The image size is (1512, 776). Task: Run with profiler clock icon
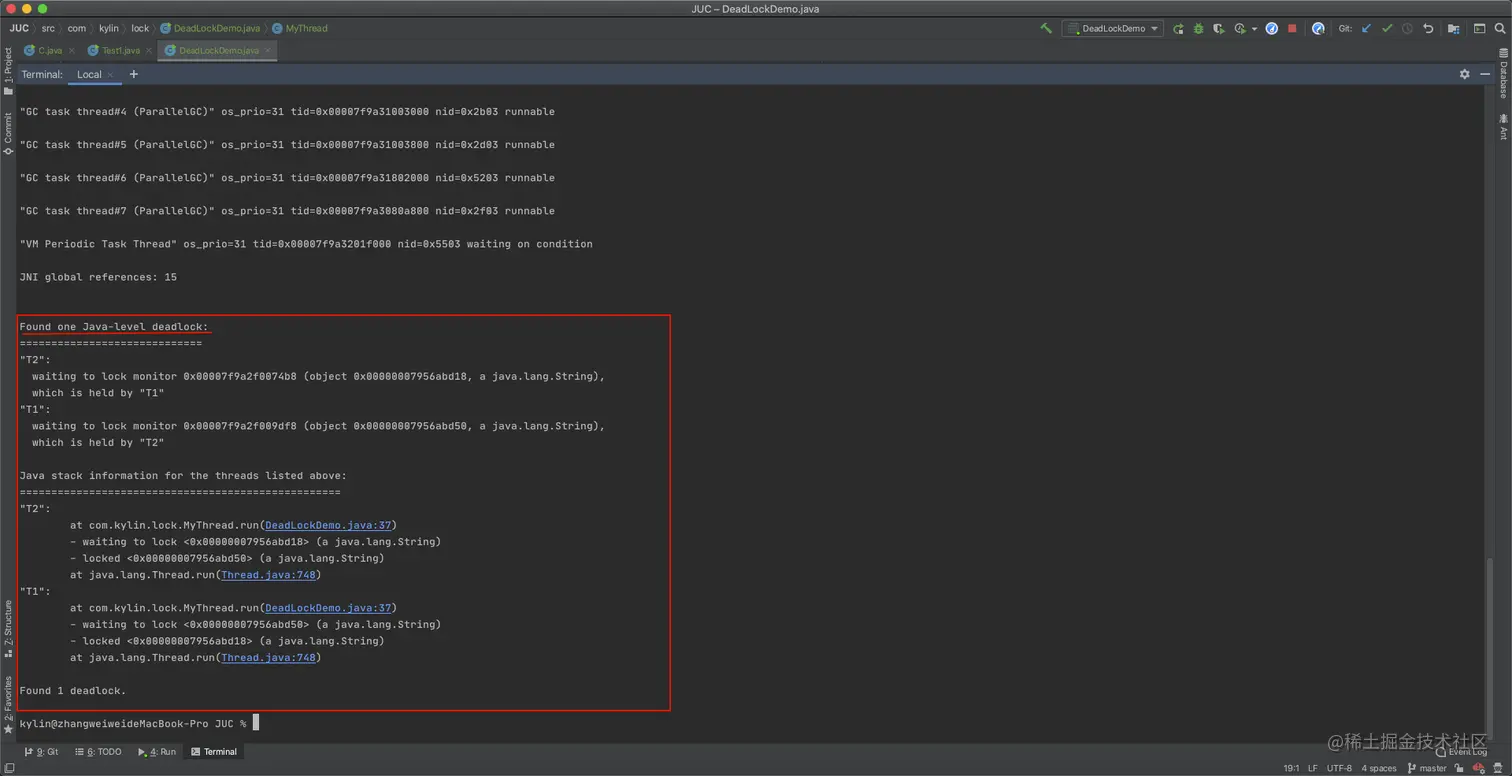click(1241, 29)
